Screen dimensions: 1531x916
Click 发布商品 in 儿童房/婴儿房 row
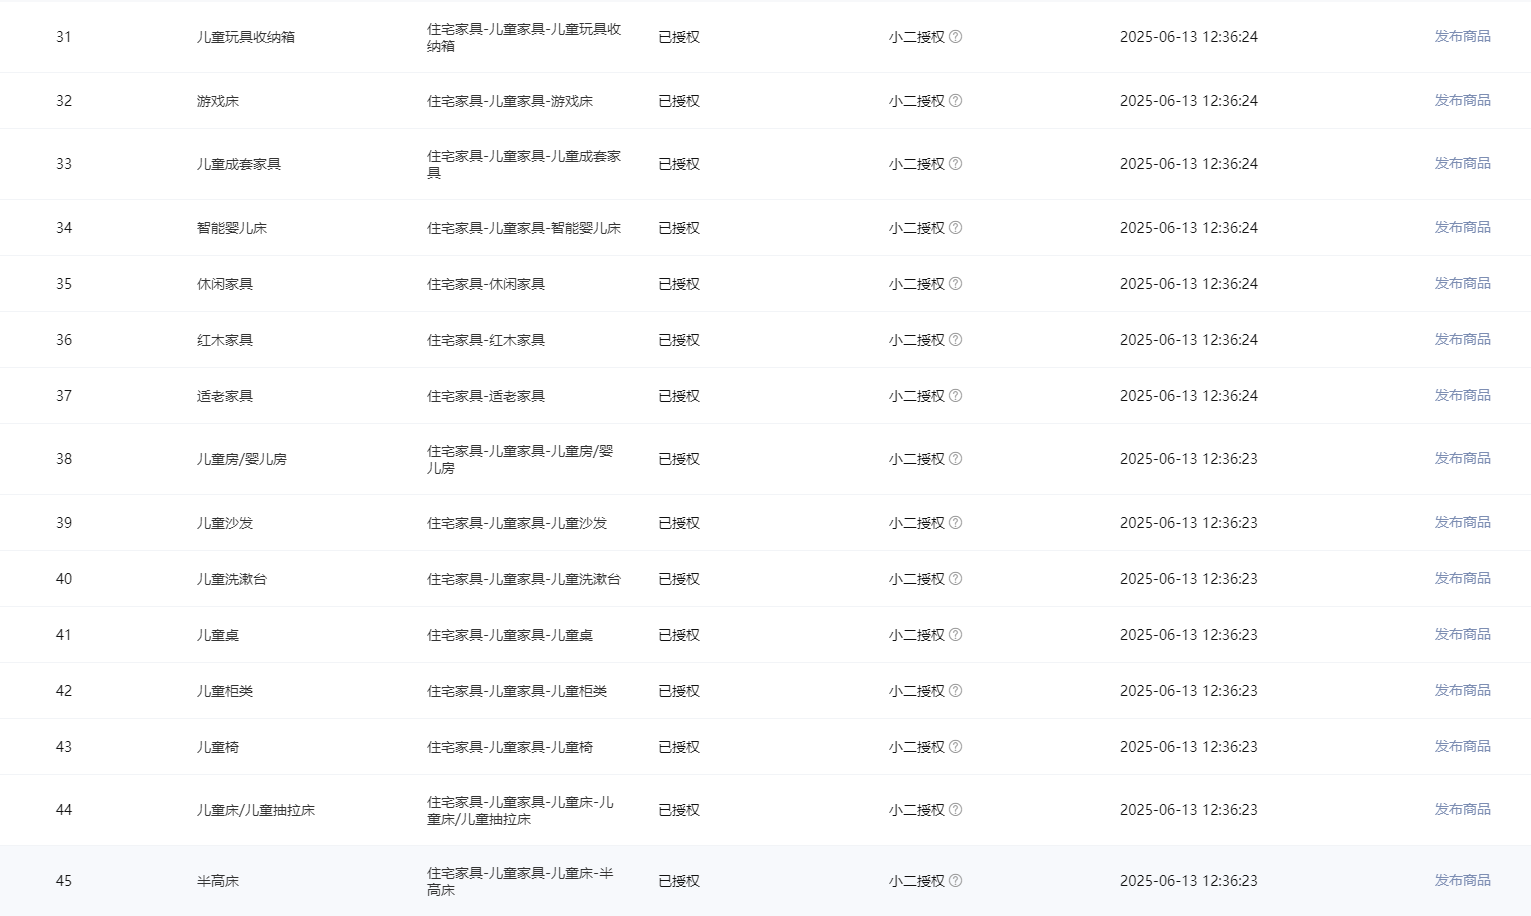pyautogui.click(x=1462, y=458)
